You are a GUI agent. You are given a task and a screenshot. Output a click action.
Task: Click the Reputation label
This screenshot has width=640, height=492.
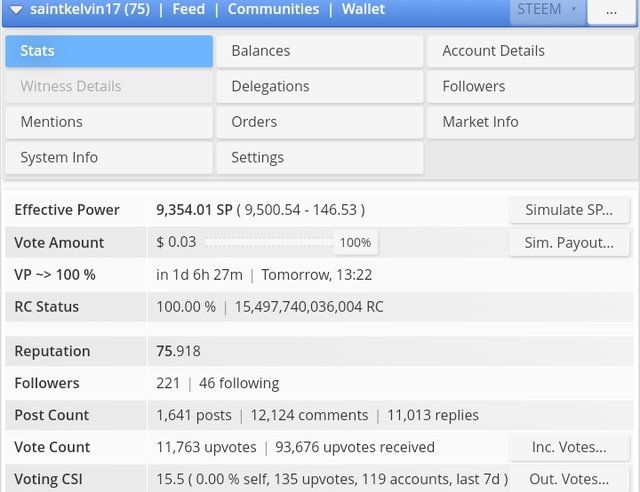tap(52, 352)
